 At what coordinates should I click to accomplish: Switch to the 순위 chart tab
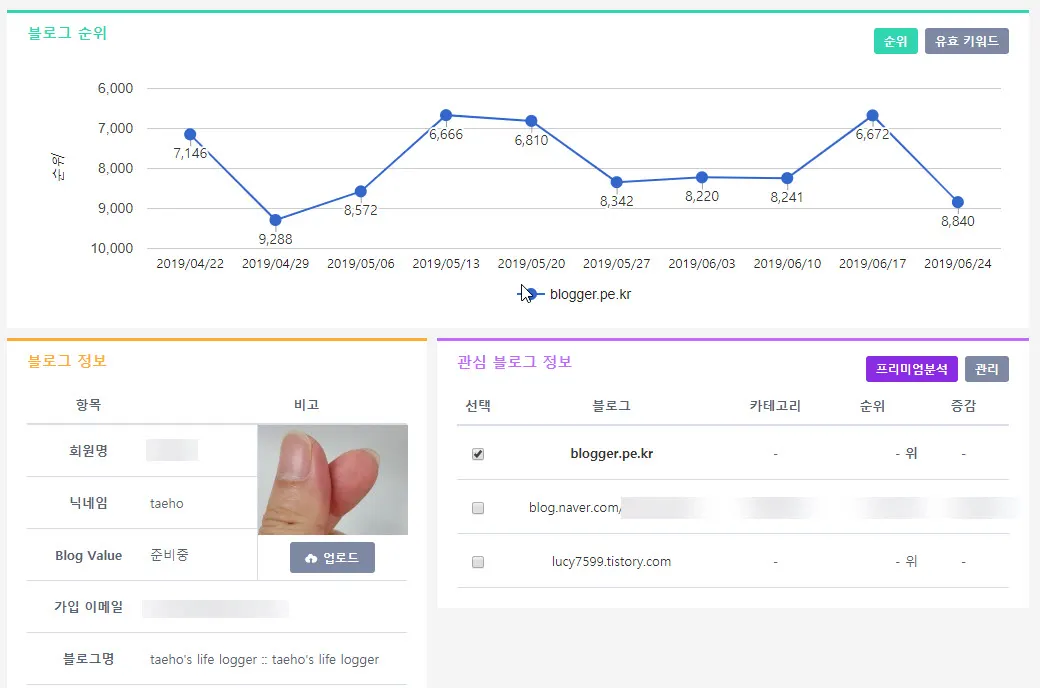point(895,41)
